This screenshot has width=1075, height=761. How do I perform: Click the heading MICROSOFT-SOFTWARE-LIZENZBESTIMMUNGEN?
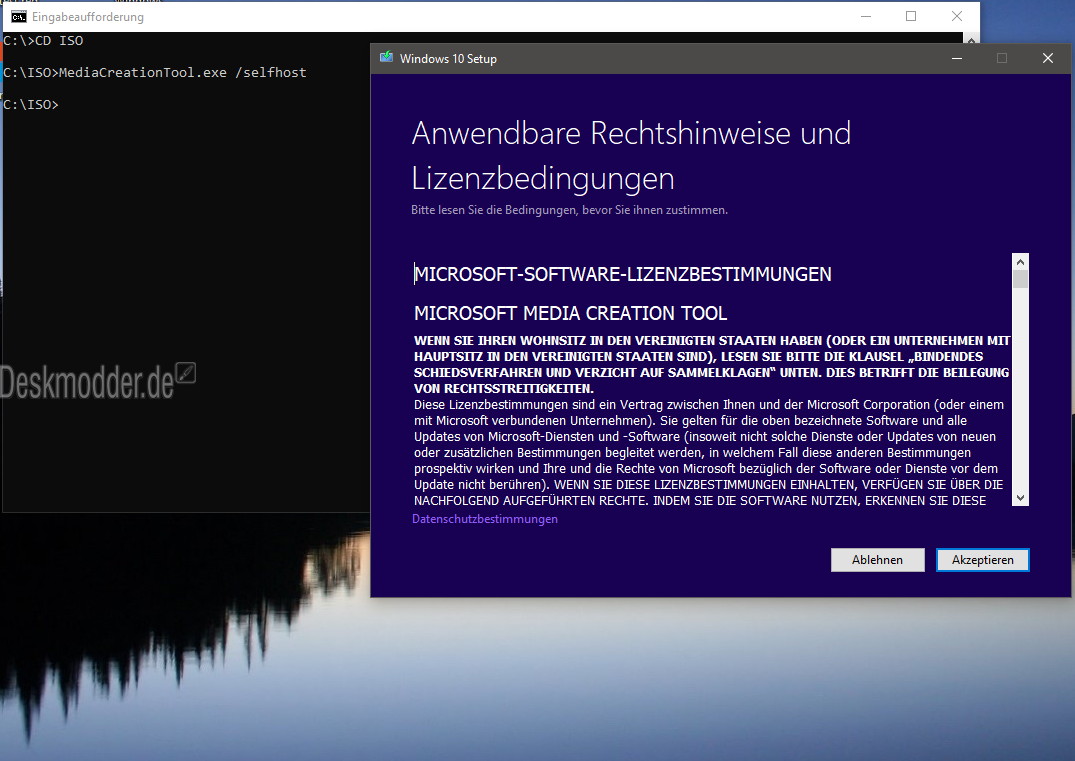623,274
